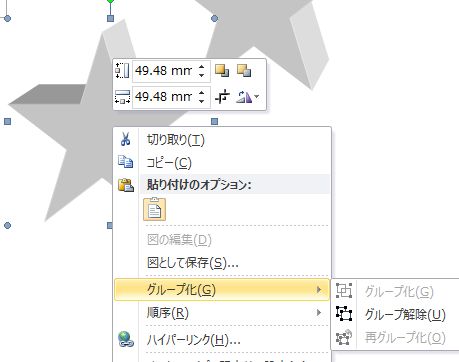Open the グループ化(G) submenu entry
Screen dimensions: 459x362
[222, 290]
